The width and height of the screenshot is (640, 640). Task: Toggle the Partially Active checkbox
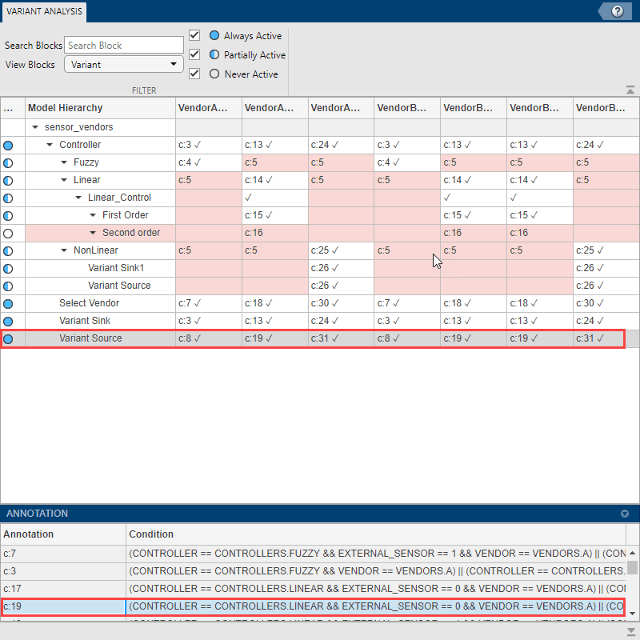194,54
